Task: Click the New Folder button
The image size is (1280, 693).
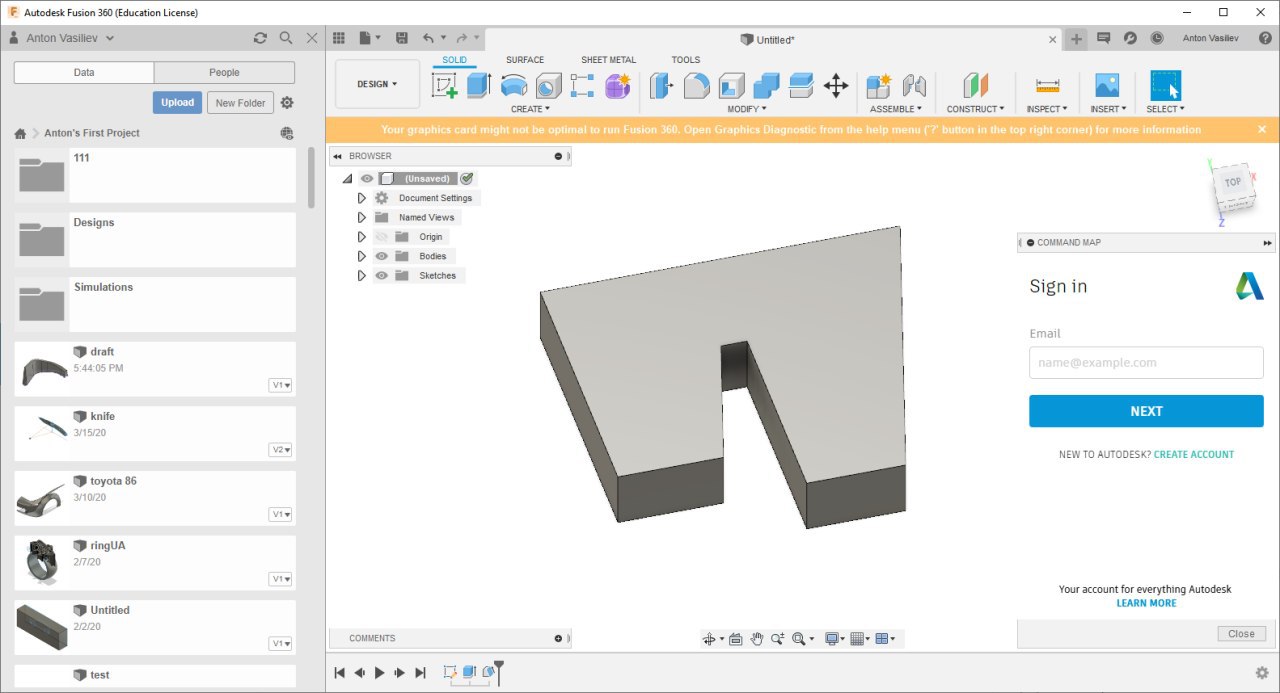Action: [x=240, y=102]
